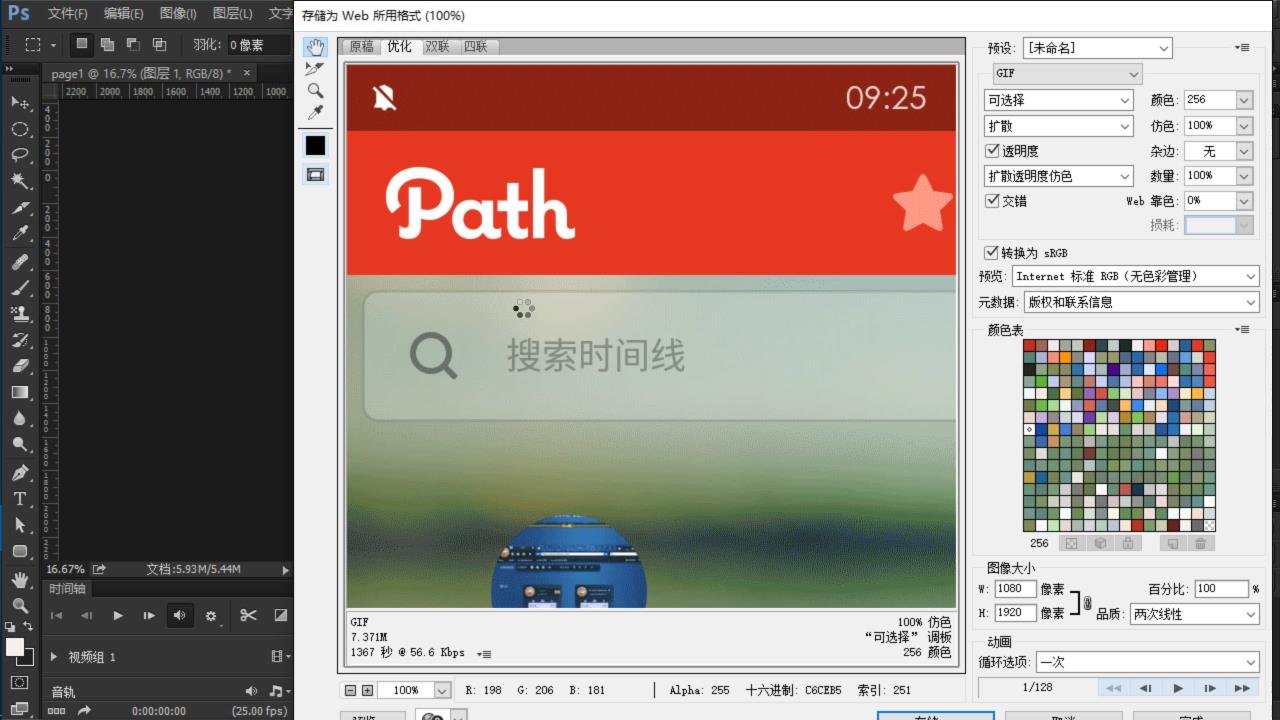The width and height of the screenshot is (1280, 720).
Task: Switch to the 双联 tab
Action: click(x=437, y=47)
